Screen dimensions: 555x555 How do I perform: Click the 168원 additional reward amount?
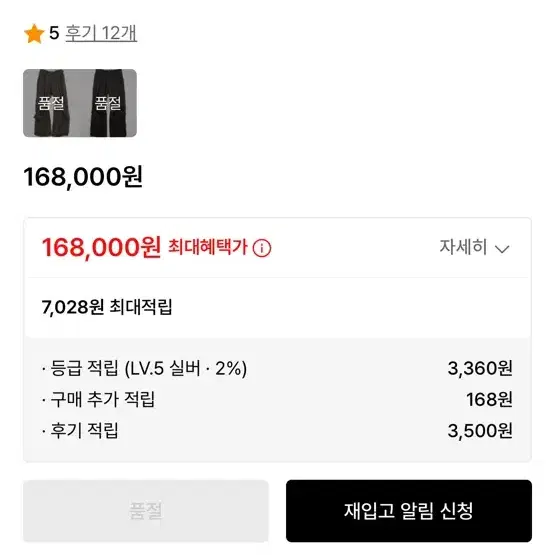point(489,400)
